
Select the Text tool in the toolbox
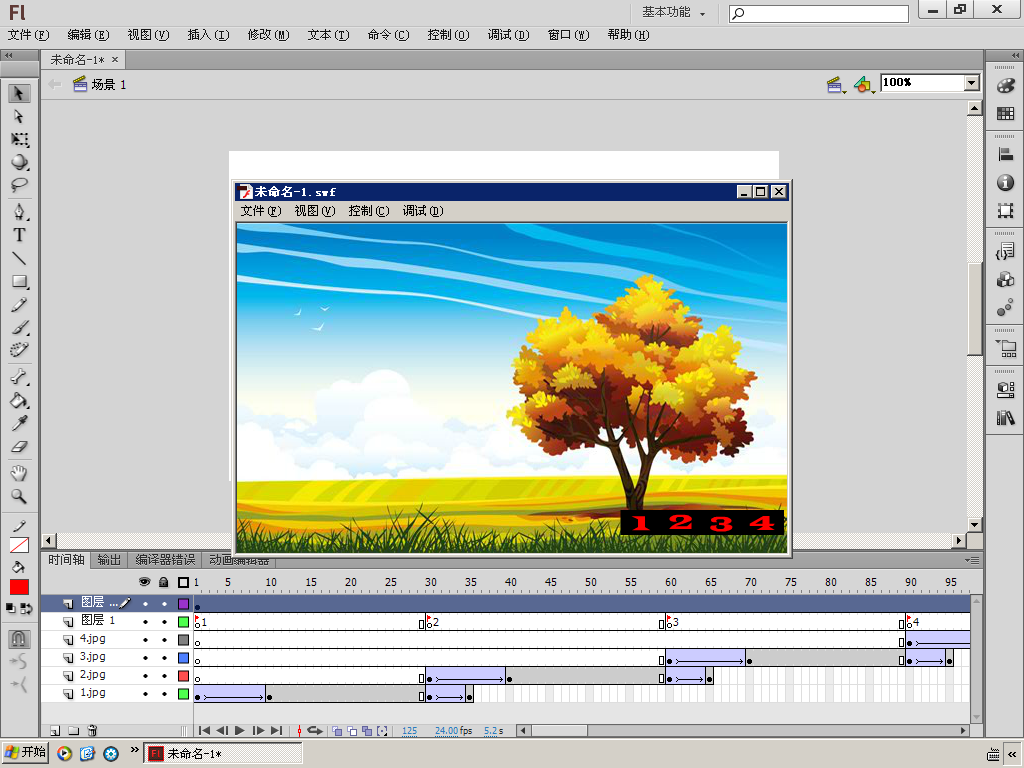(x=19, y=235)
